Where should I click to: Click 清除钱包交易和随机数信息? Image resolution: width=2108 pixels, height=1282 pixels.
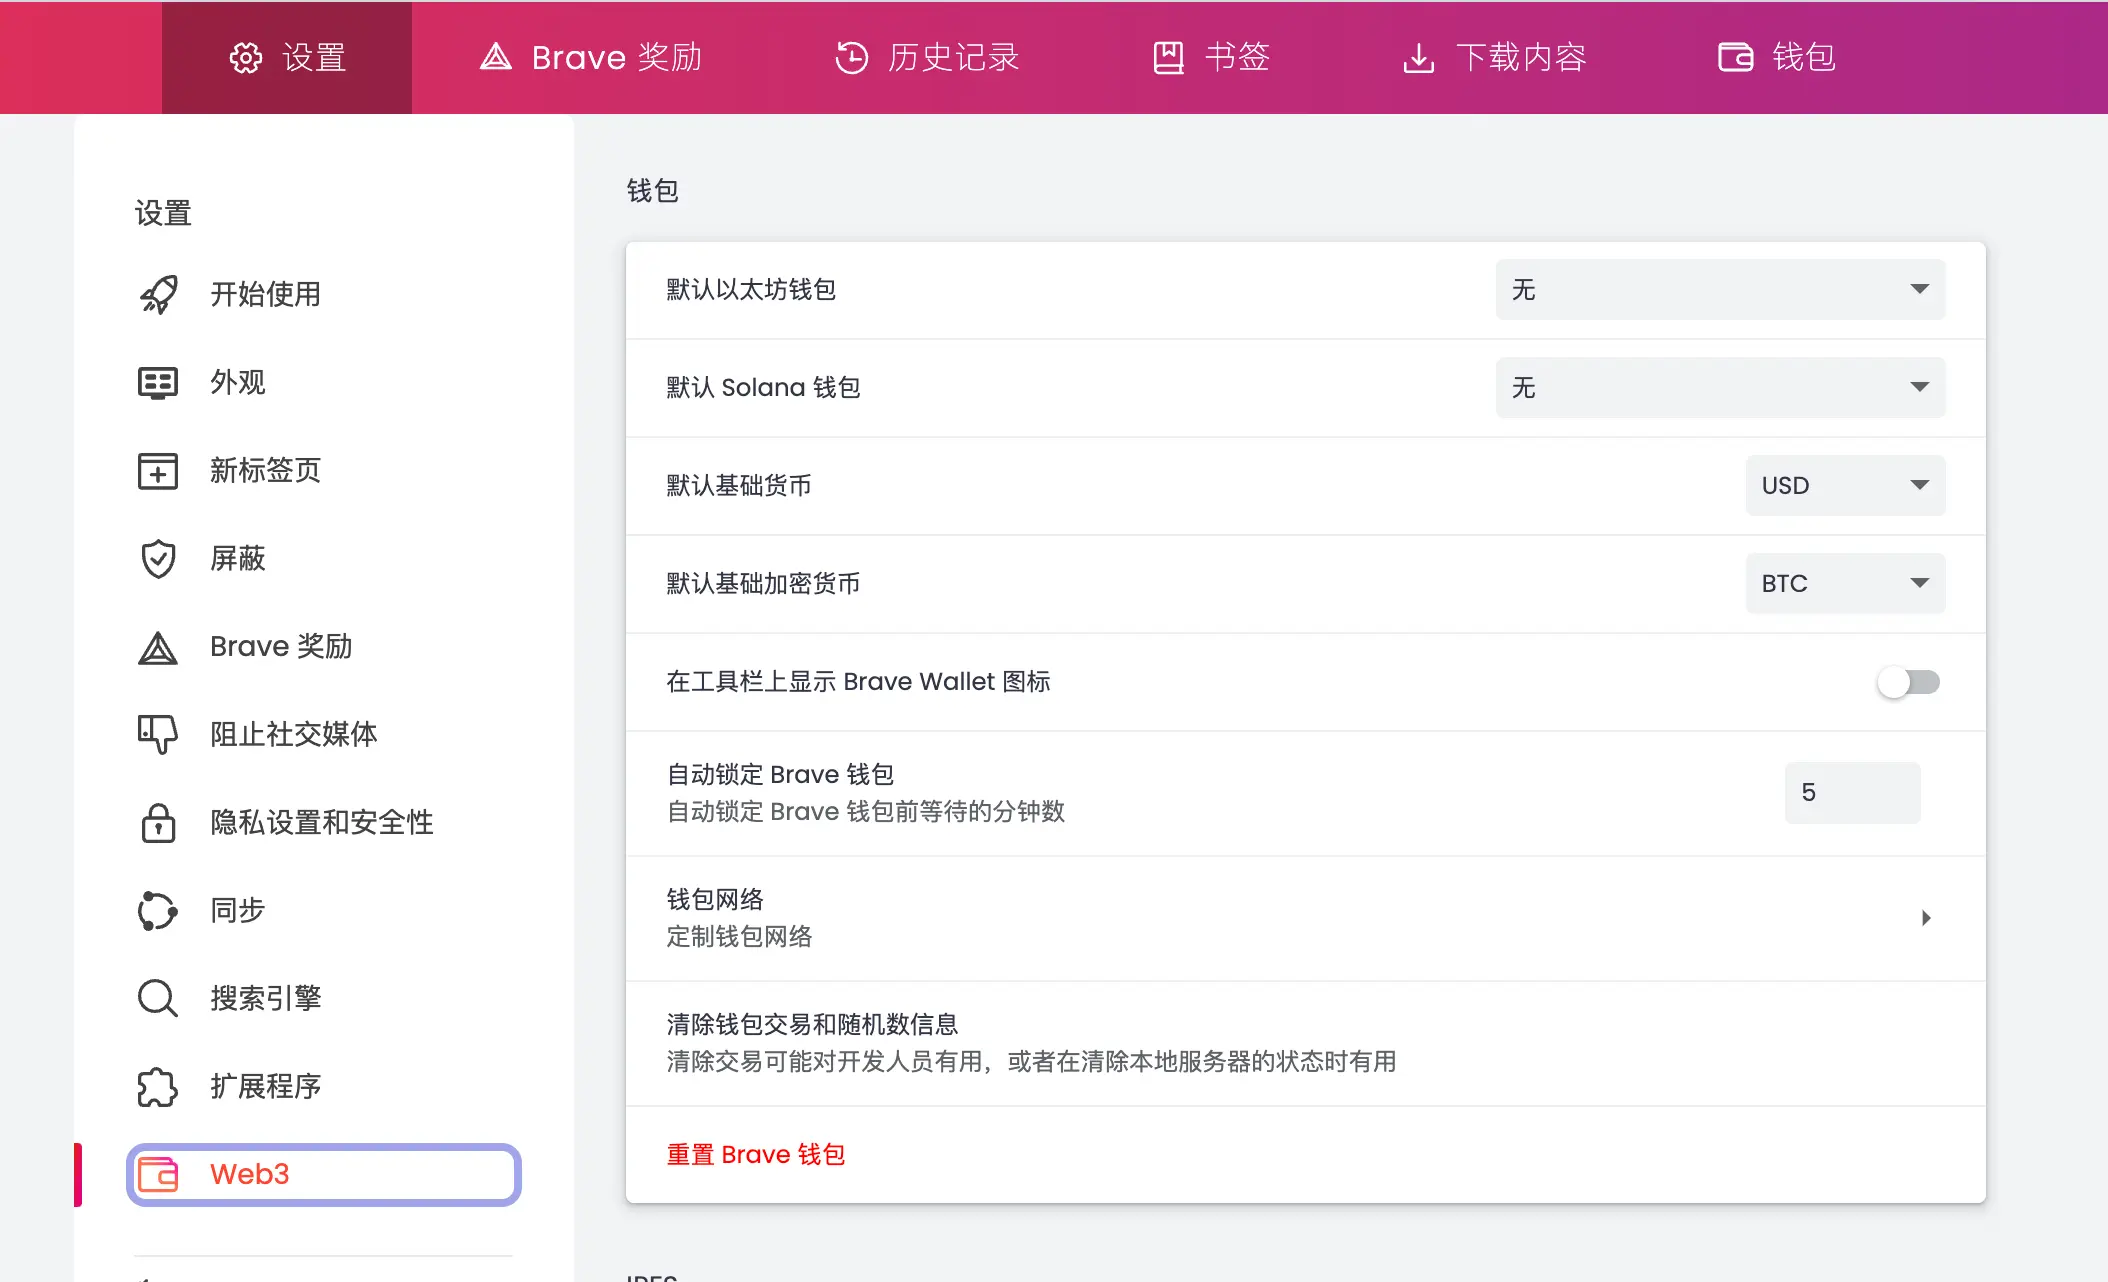[1305, 1043]
